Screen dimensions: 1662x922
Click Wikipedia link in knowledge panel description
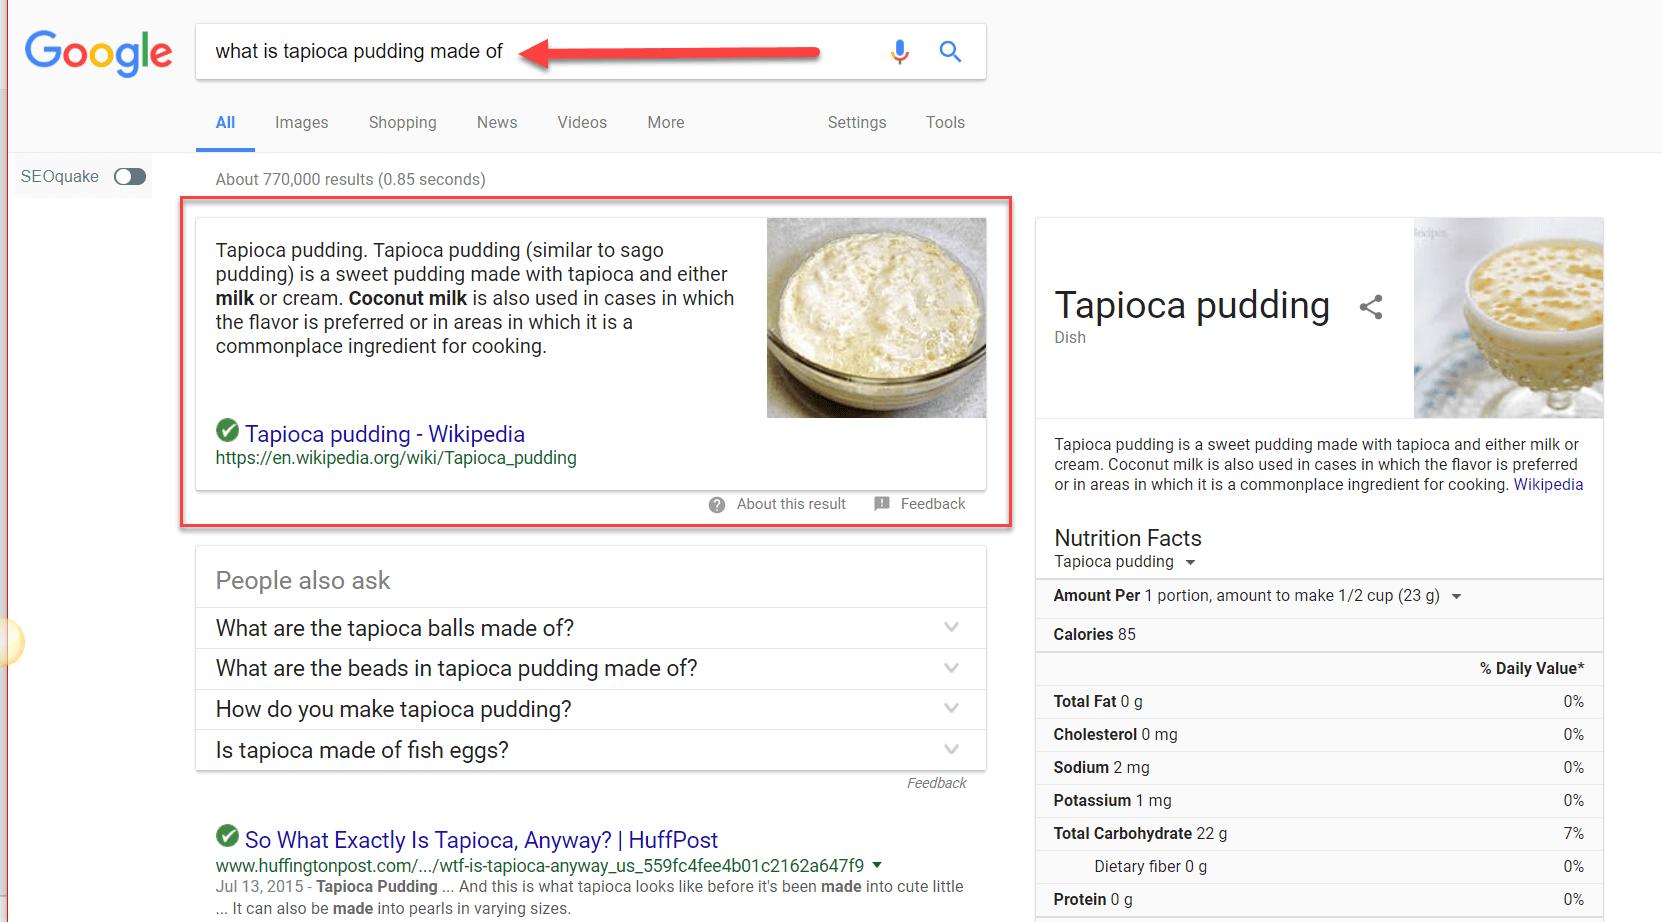(1548, 485)
